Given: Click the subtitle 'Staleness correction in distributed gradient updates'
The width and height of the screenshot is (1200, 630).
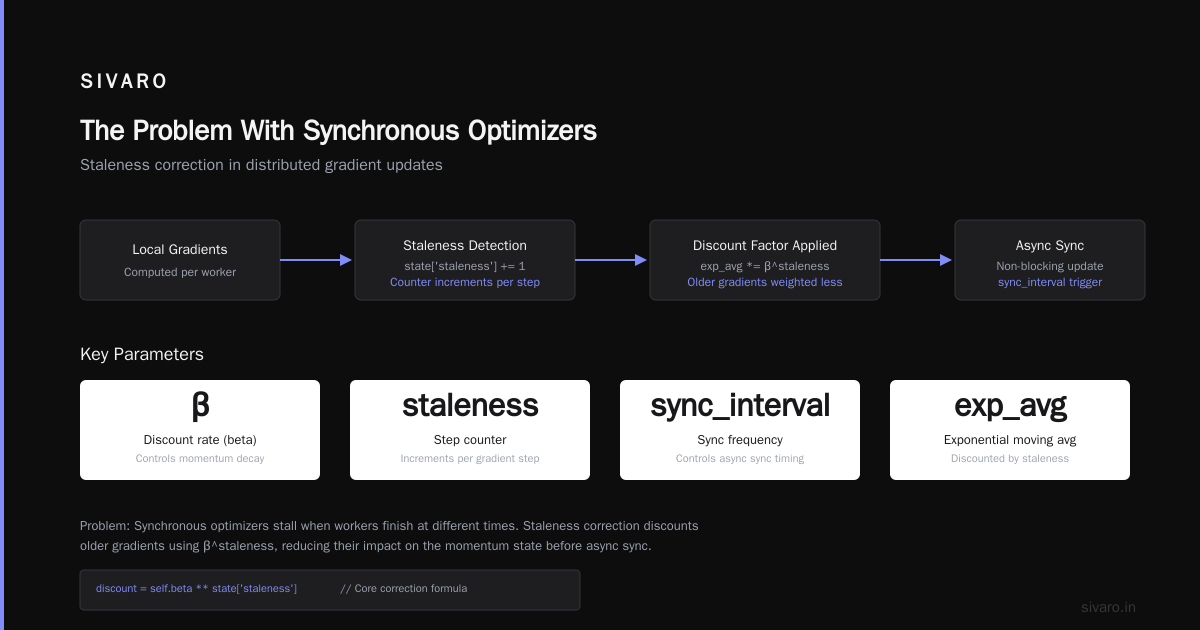Looking at the screenshot, I should coord(261,165).
